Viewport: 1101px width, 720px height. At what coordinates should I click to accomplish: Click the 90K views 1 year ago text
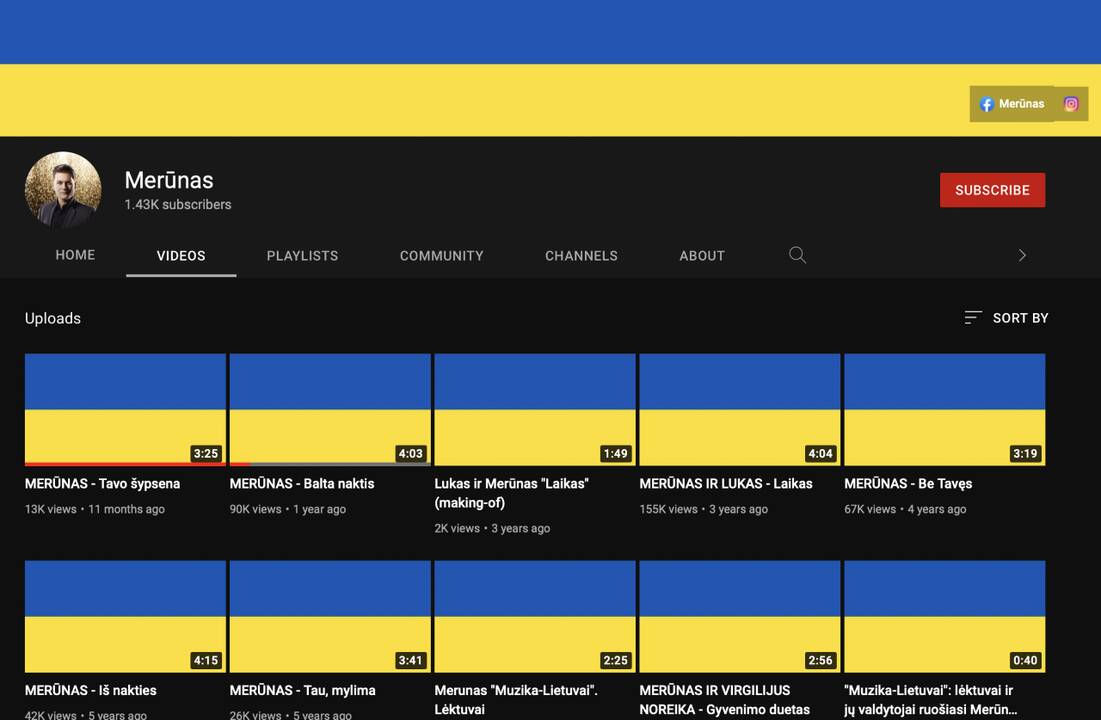tap(288, 509)
